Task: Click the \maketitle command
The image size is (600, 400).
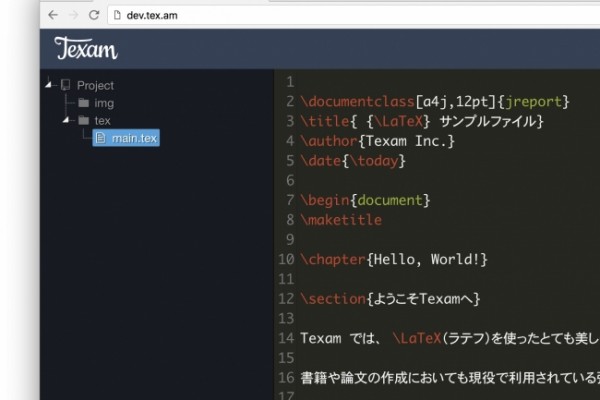Action: tap(341, 220)
